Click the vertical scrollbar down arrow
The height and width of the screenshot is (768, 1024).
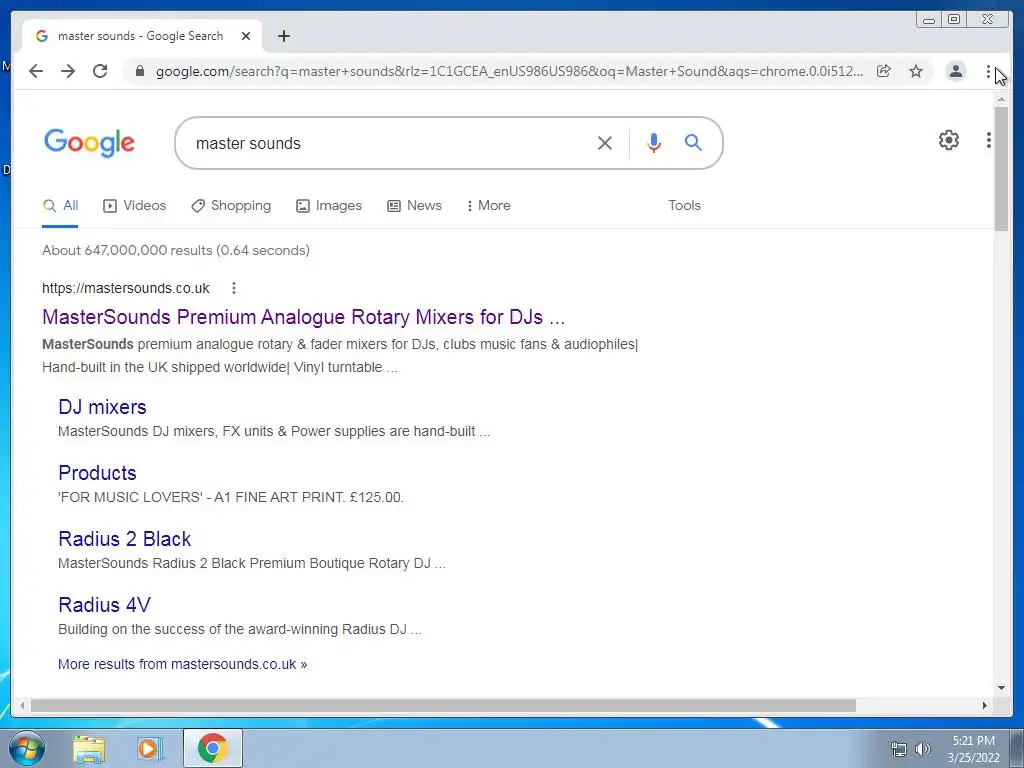[x=1002, y=688]
